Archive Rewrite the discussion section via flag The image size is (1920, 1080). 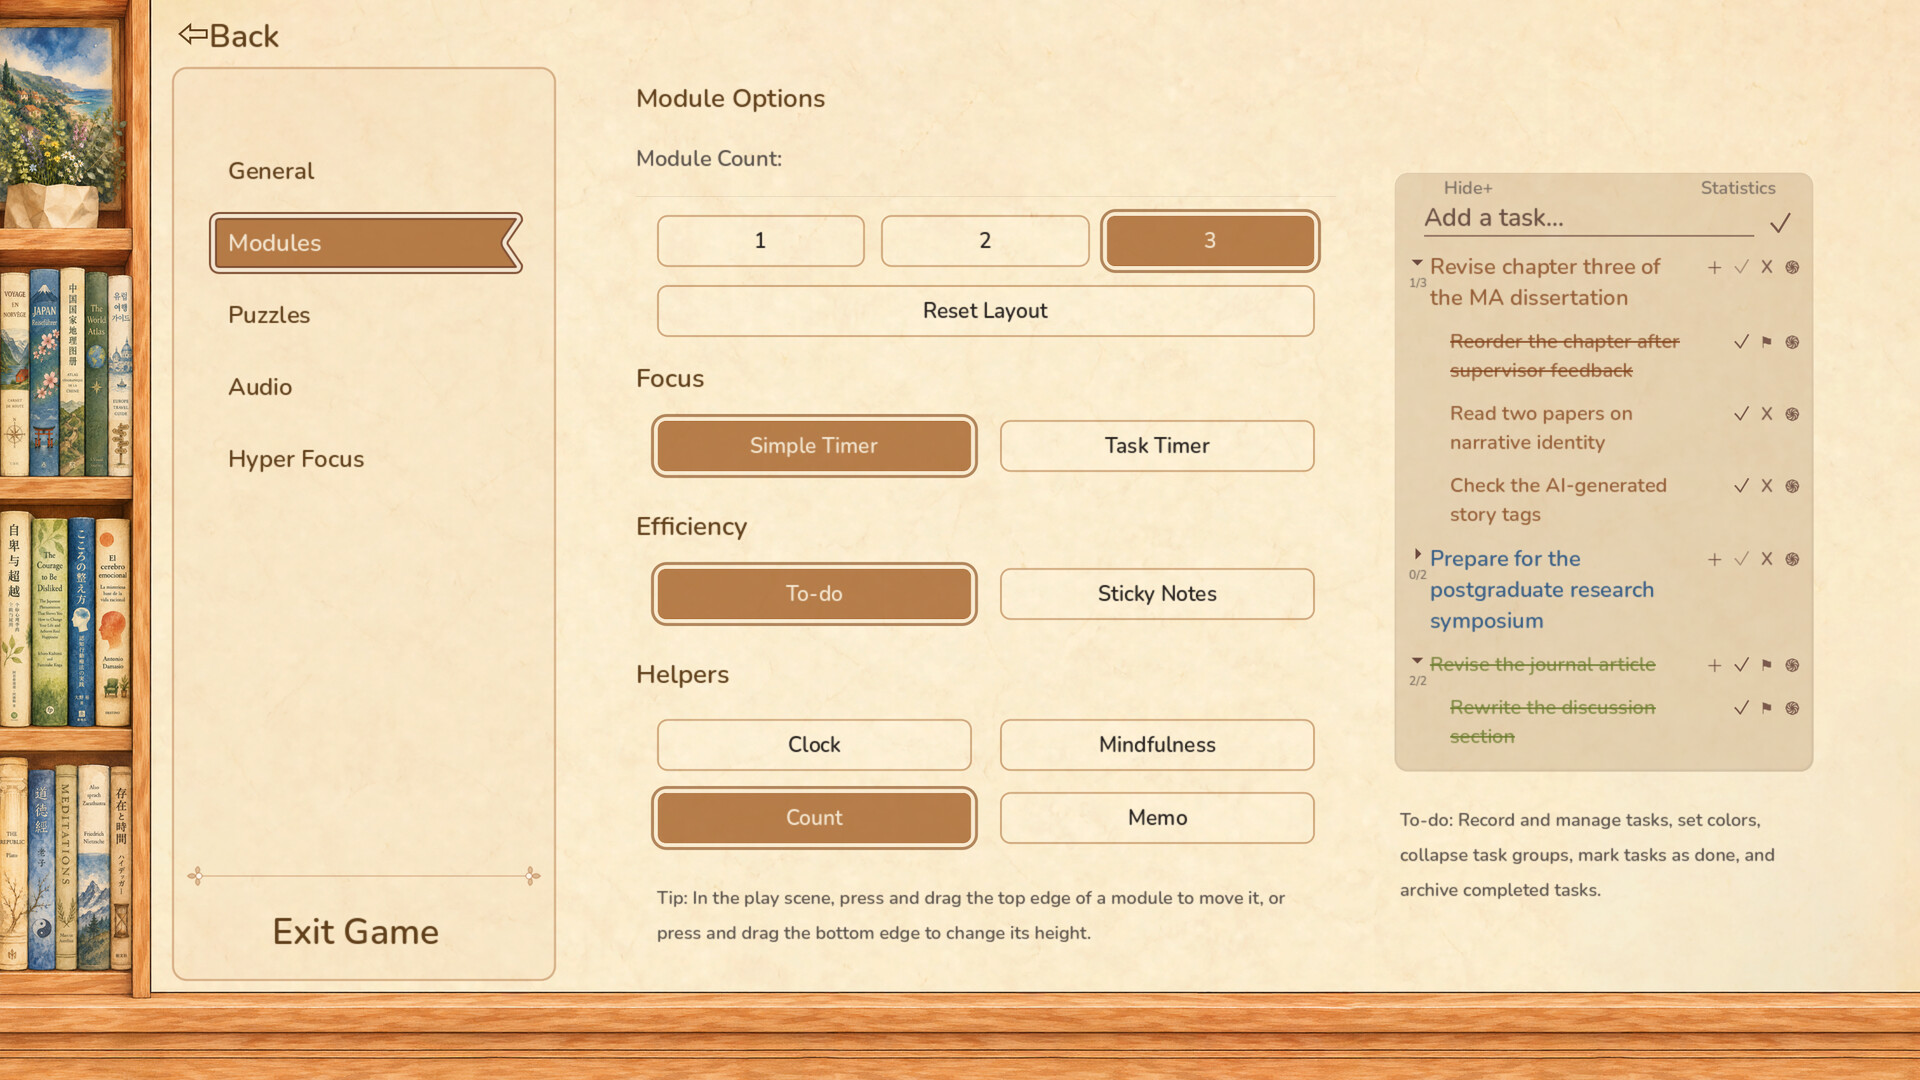tap(1766, 708)
